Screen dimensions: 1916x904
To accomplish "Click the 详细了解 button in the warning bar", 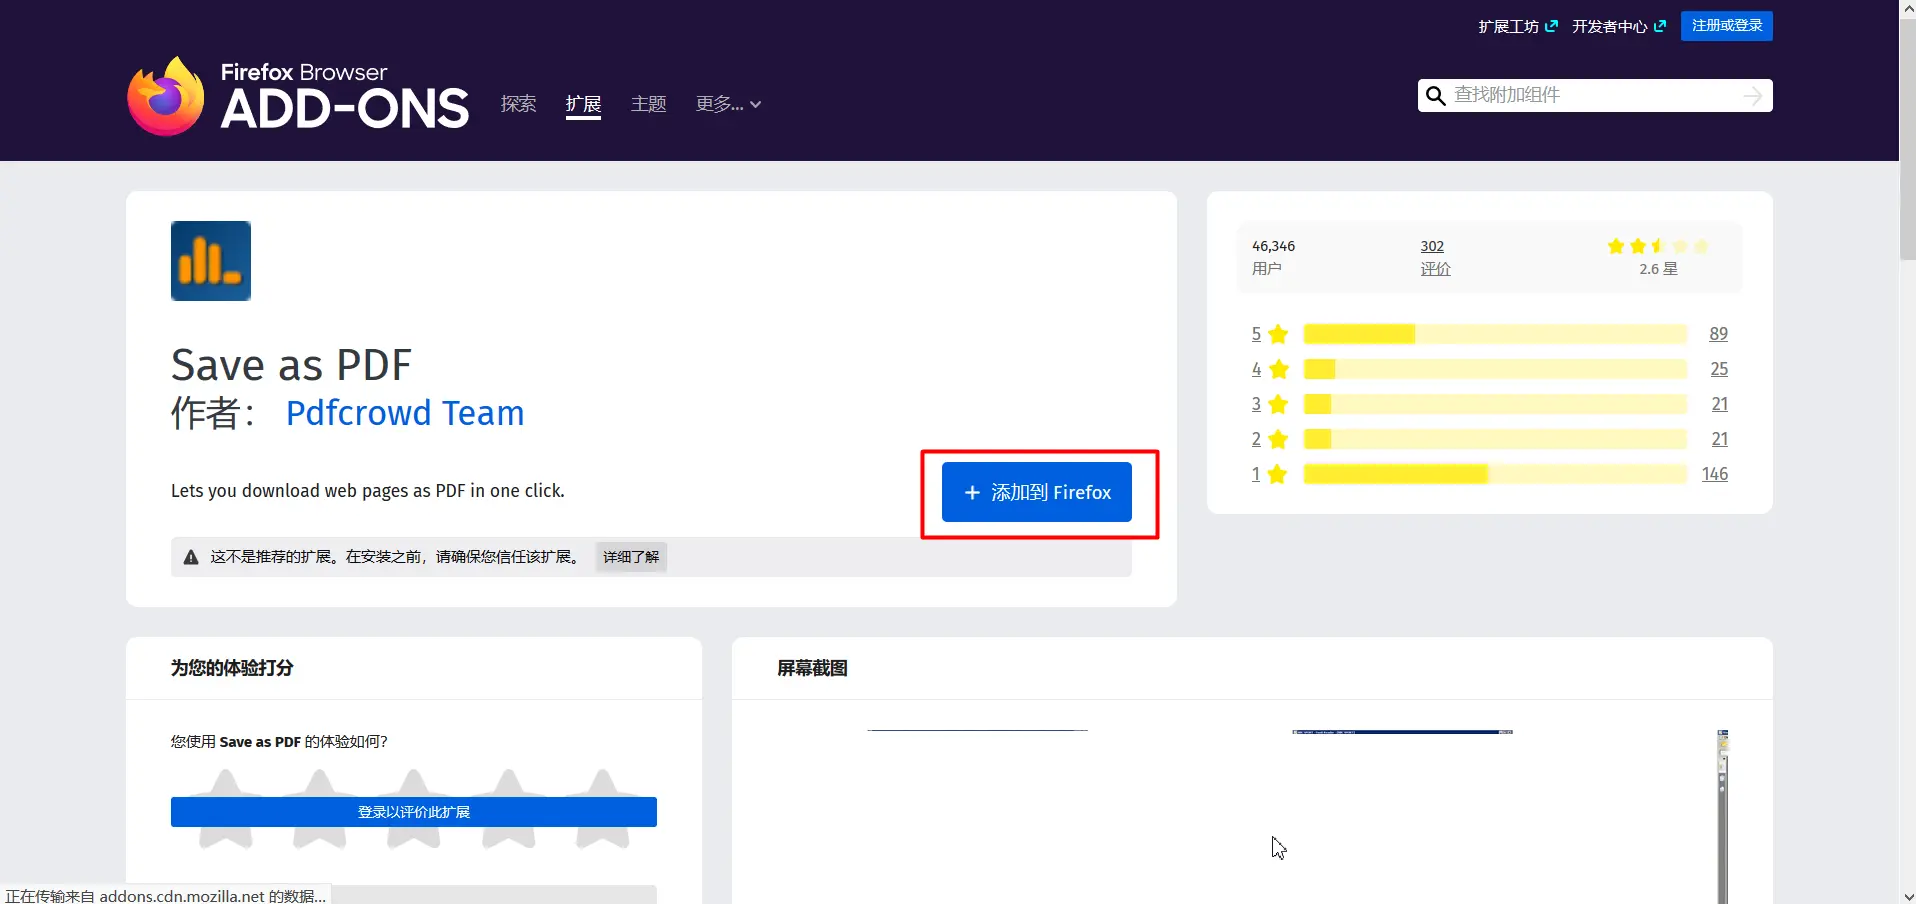I will pyautogui.click(x=630, y=557).
